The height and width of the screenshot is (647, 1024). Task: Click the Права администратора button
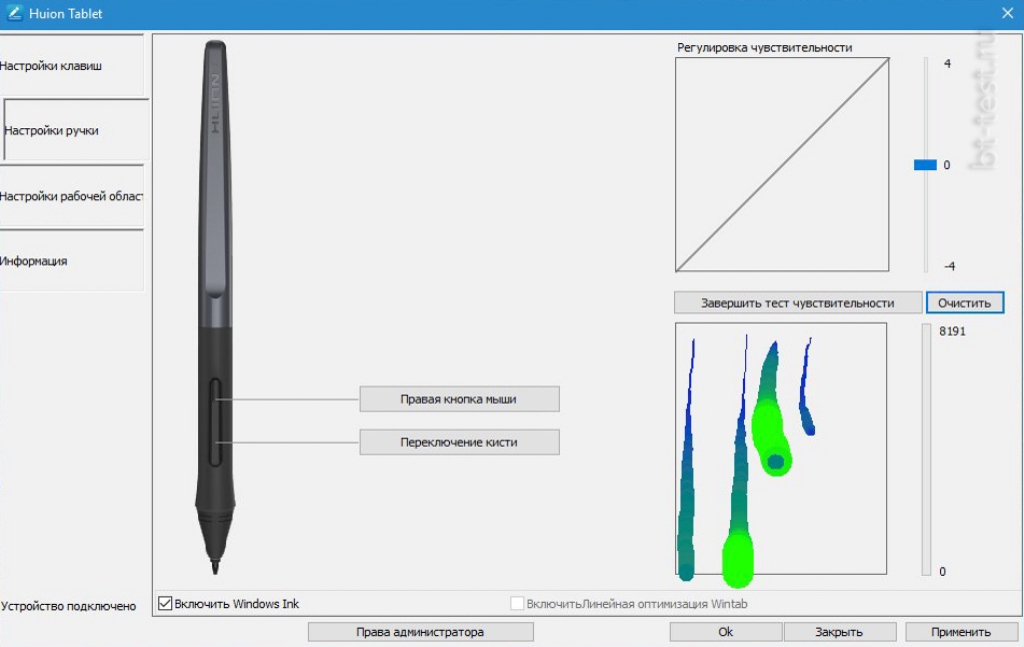click(420, 631)
